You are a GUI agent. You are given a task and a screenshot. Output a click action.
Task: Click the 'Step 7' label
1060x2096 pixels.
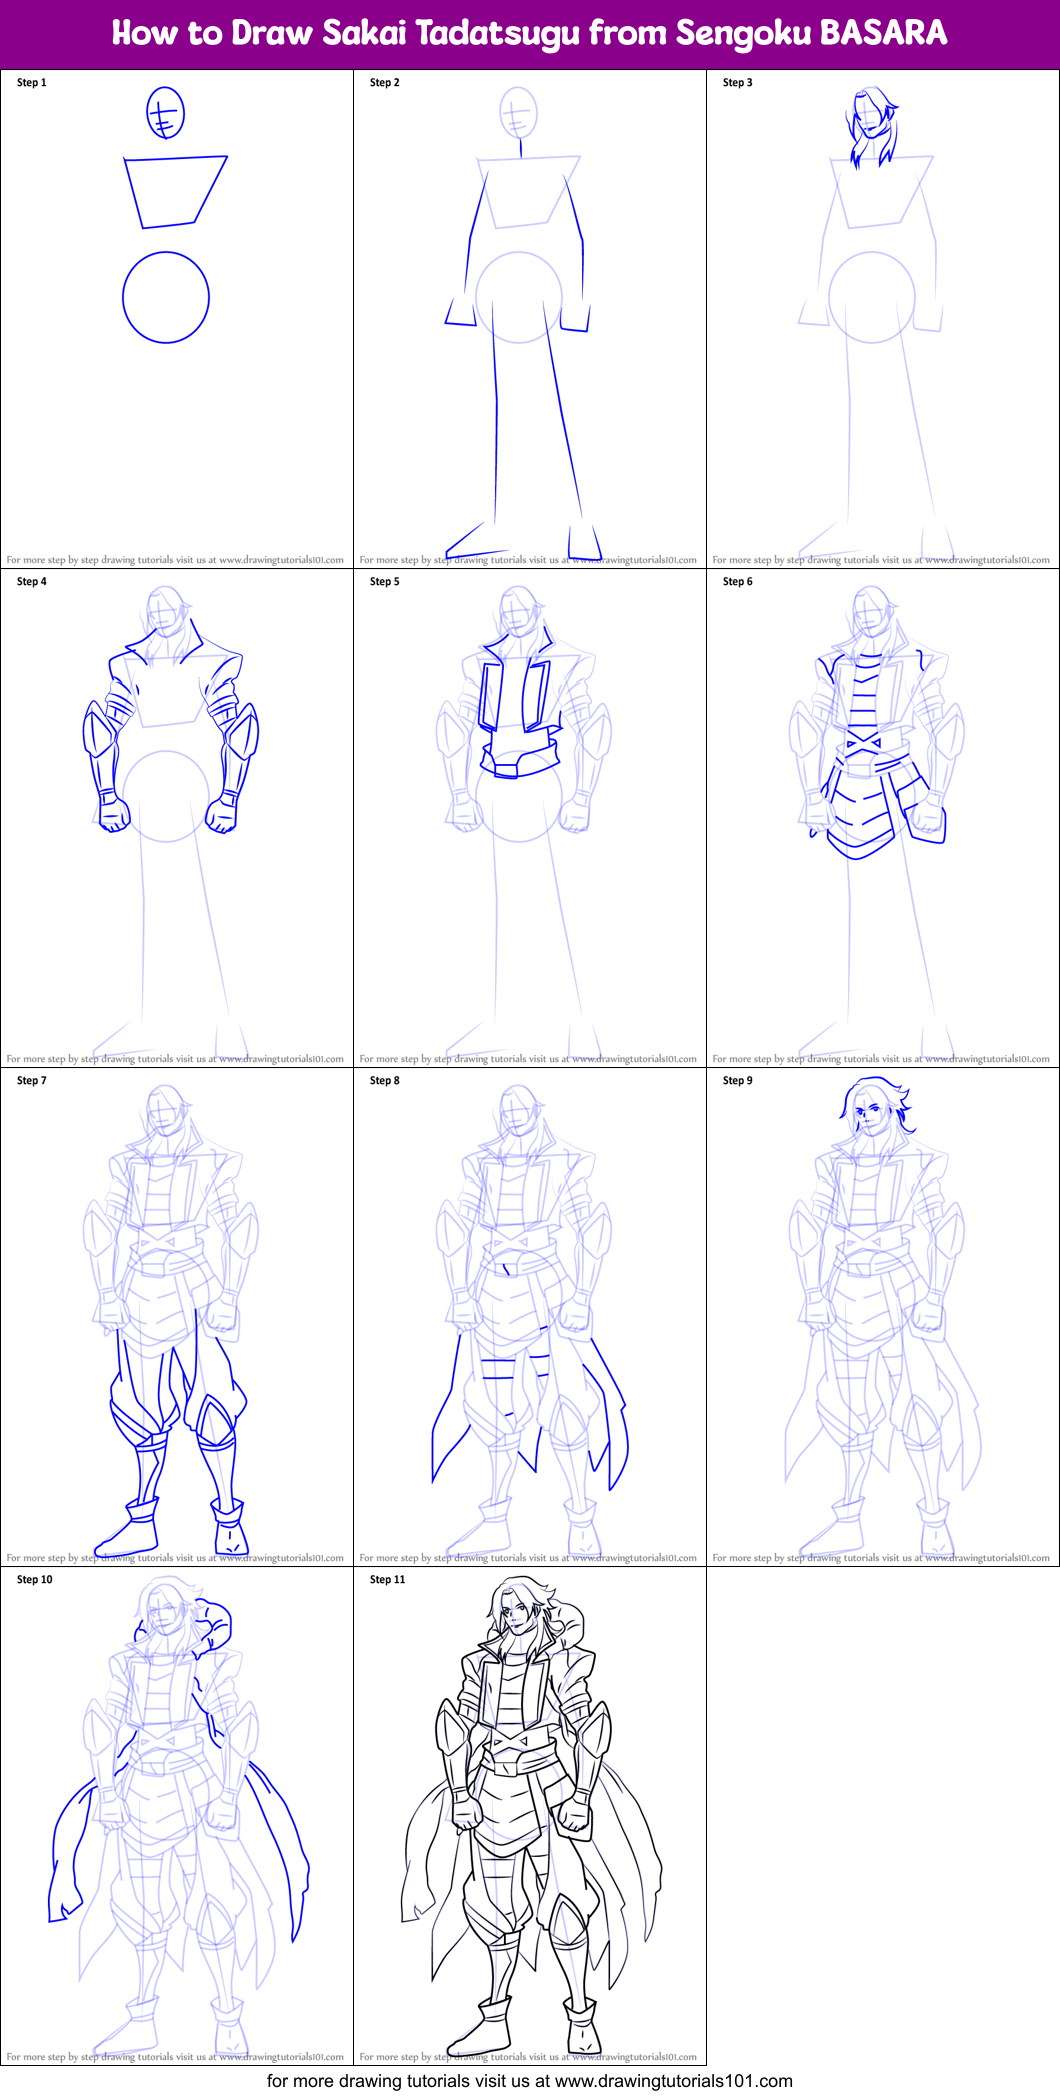(x=32, y=1081)
